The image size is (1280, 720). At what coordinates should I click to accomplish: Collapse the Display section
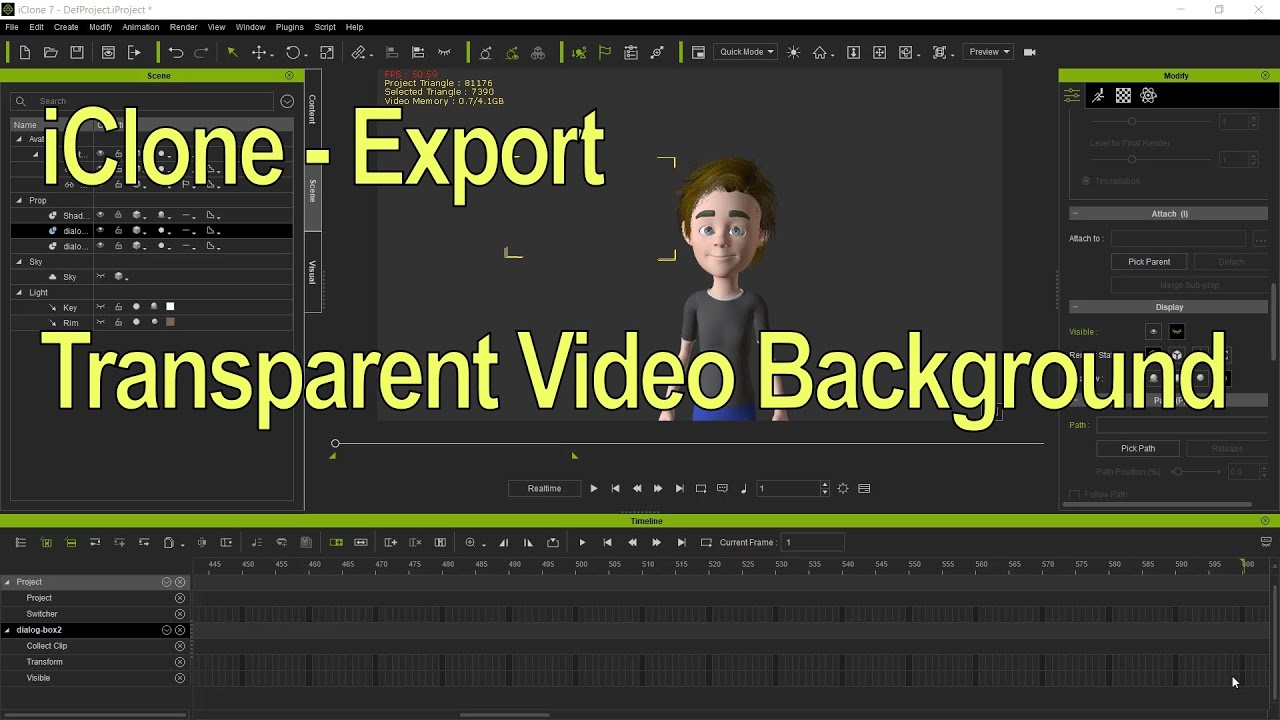pos(1074,307)
